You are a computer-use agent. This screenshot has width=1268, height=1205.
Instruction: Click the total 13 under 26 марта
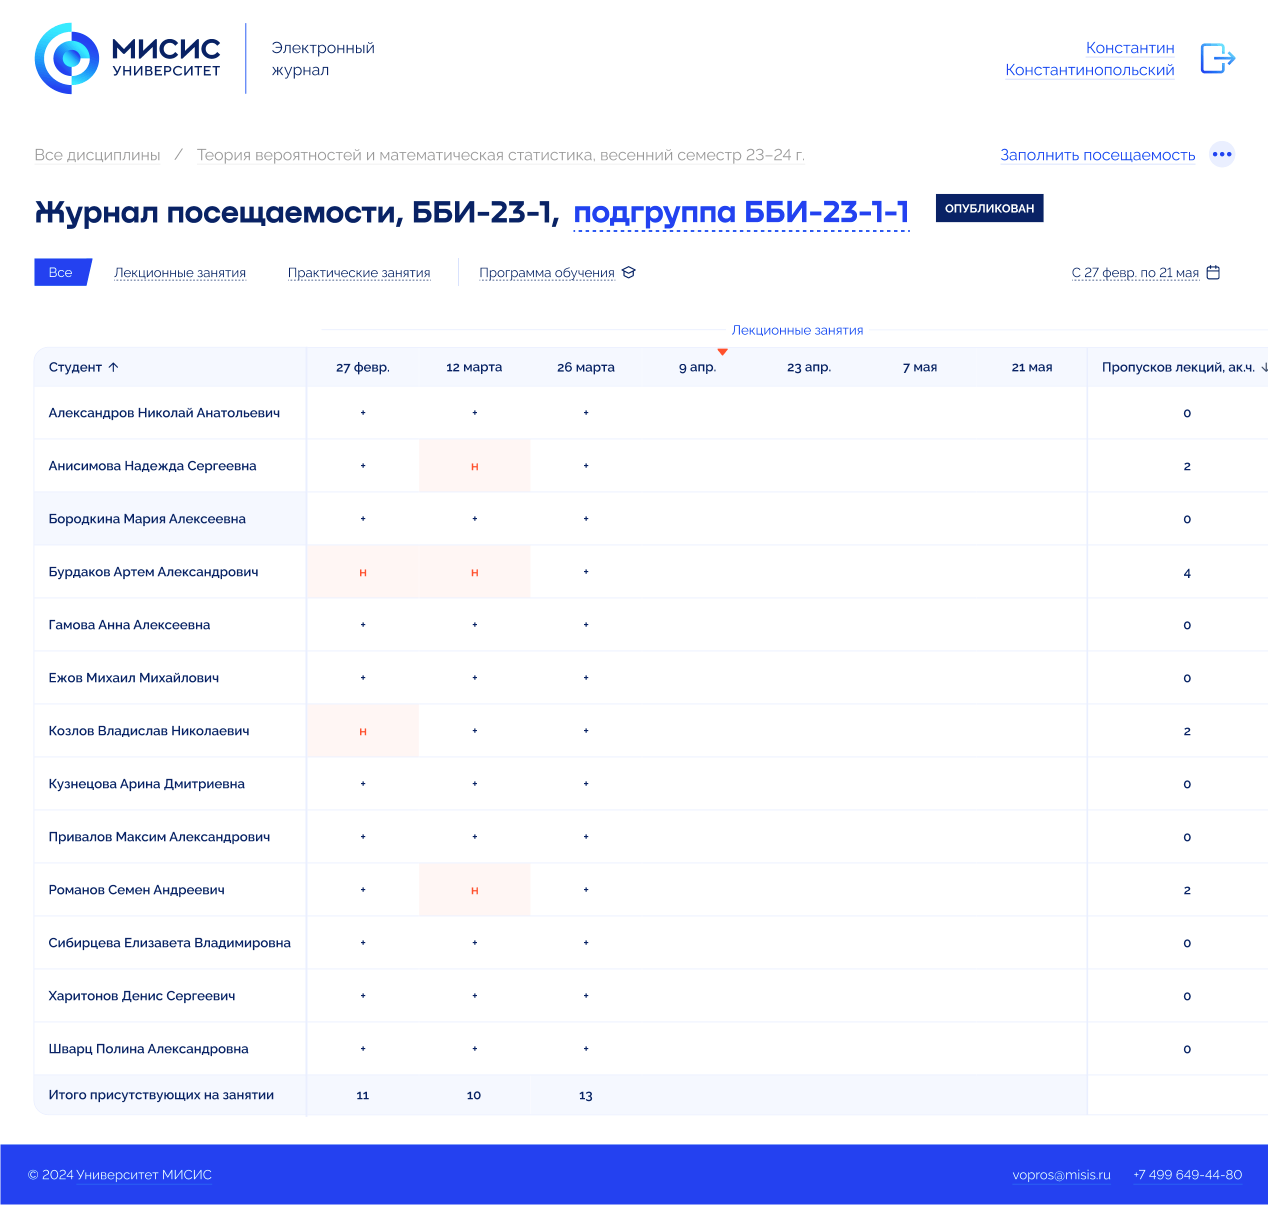coord(586,1096)
